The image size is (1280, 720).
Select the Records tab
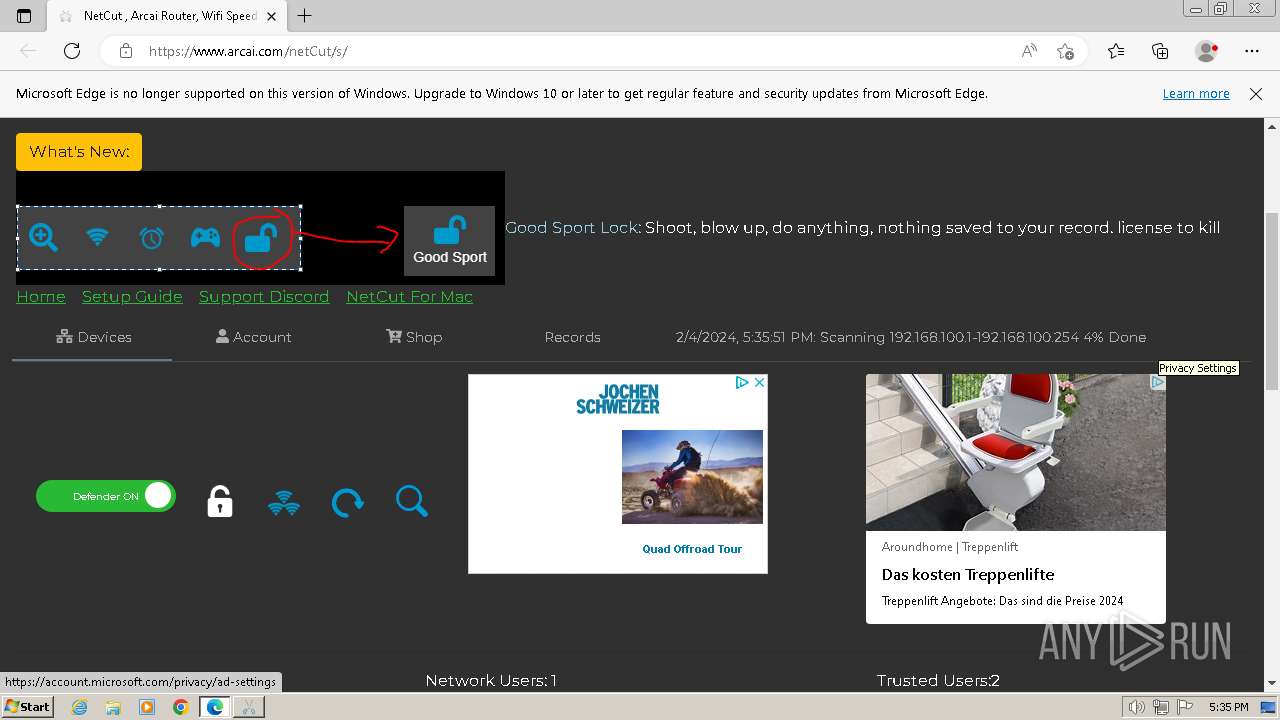(x=572, y=337)
